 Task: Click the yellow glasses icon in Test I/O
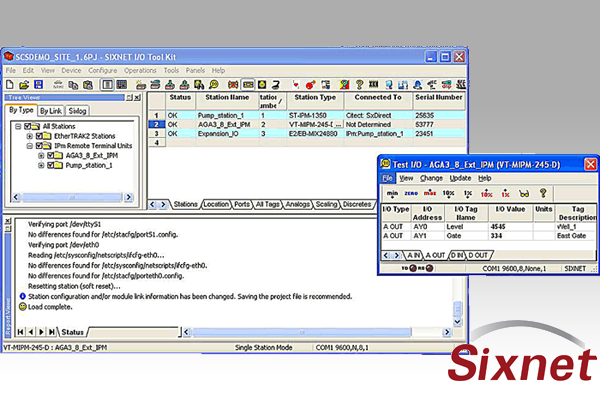tap(524, 194)
